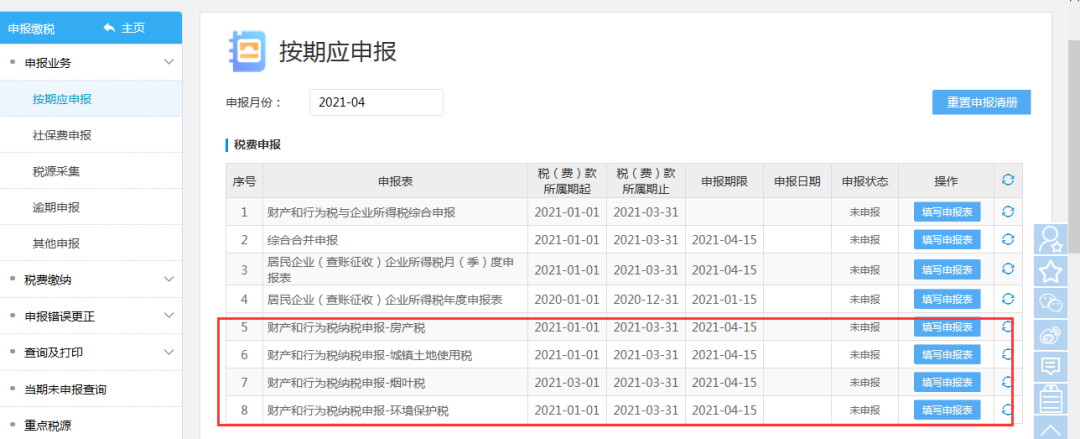Click the 2021-01-15 deadline cell
Viewport: 1080px width, 439px height.
click(725, 299)
